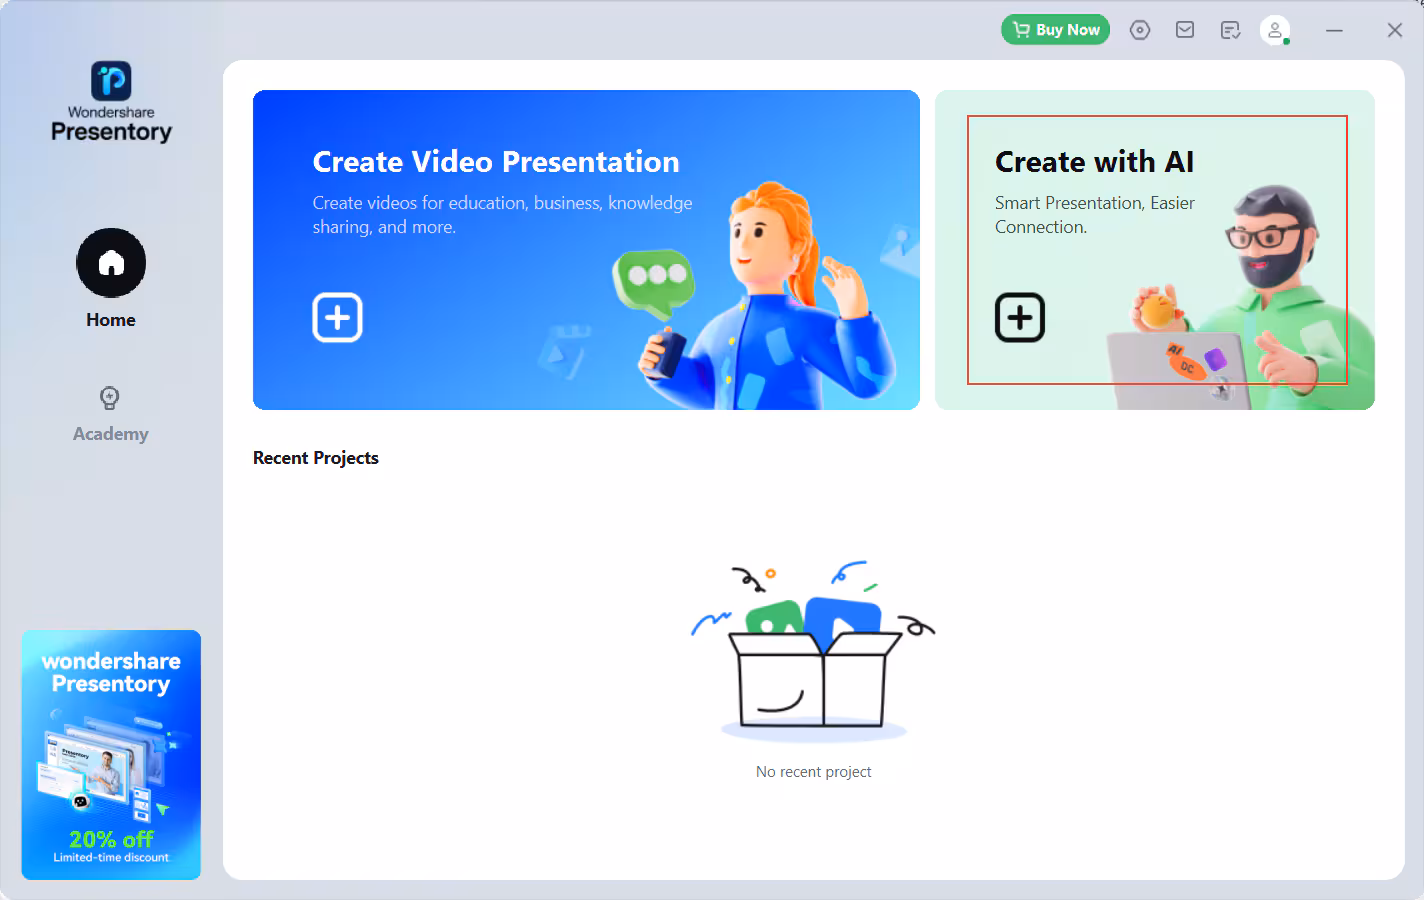1424x900 pixels.
Task: Click the plus icon under Create with AI
Action: [1020, 318]
